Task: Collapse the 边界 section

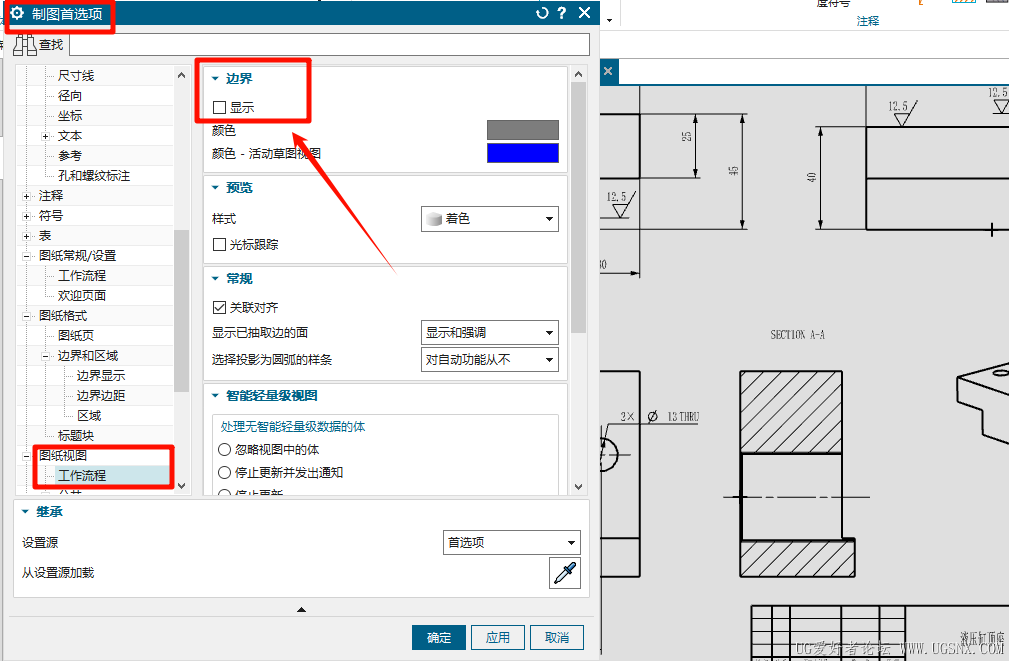Action: pos(216,79)
